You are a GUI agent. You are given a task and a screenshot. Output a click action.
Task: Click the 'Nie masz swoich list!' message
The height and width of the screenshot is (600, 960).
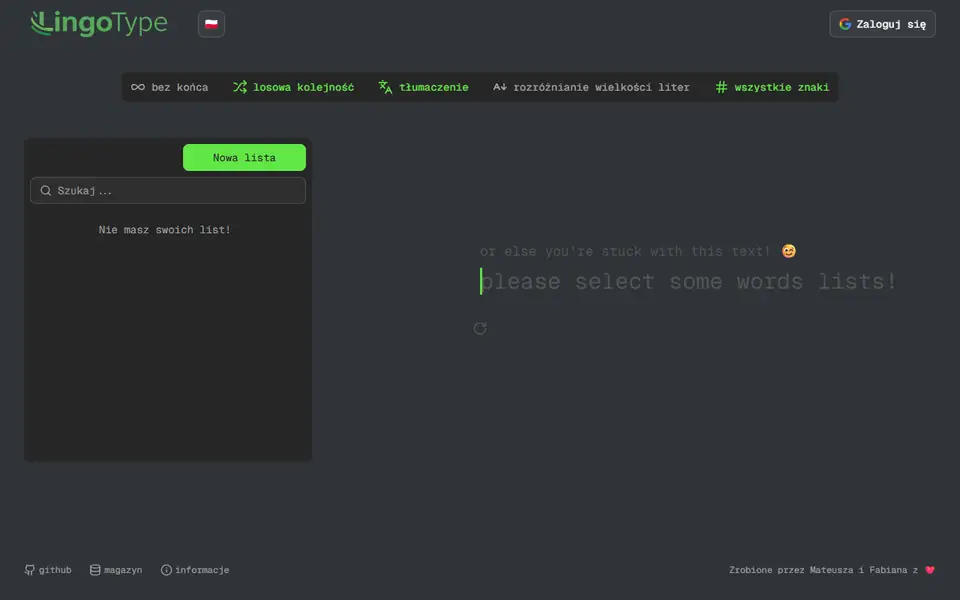[x=165, y=230]
